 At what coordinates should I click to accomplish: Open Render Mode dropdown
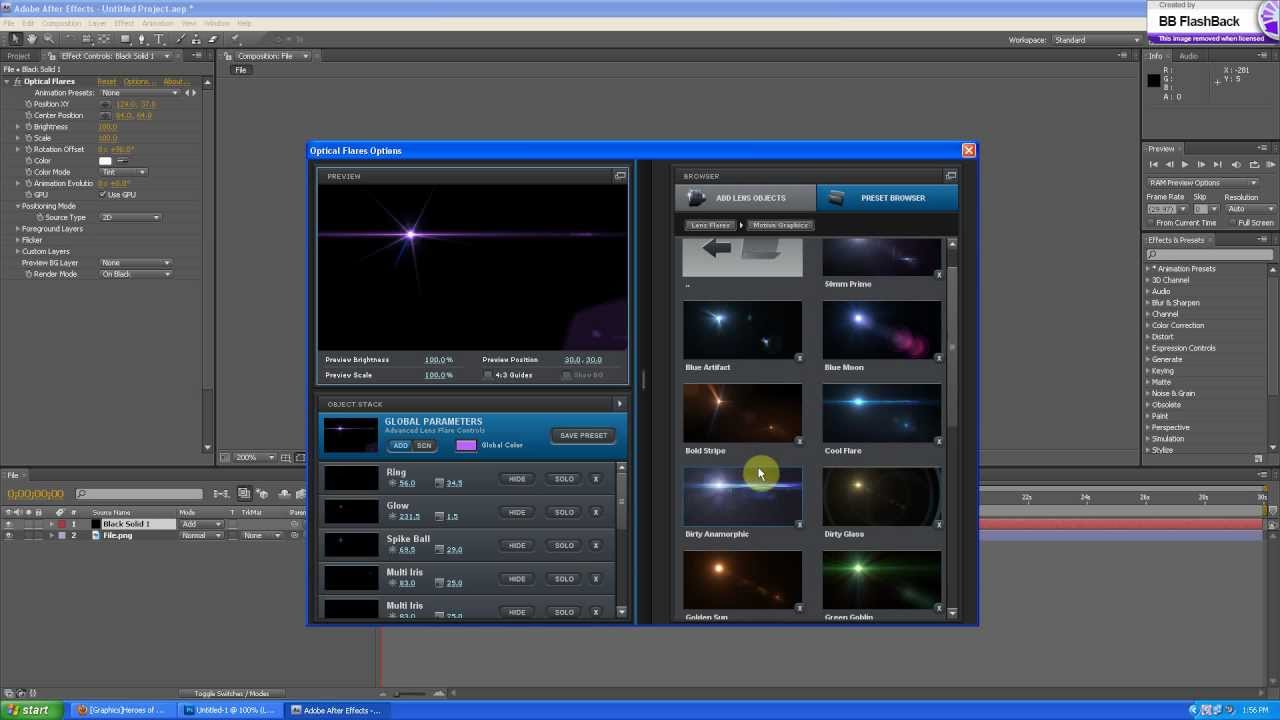(136, 274)
